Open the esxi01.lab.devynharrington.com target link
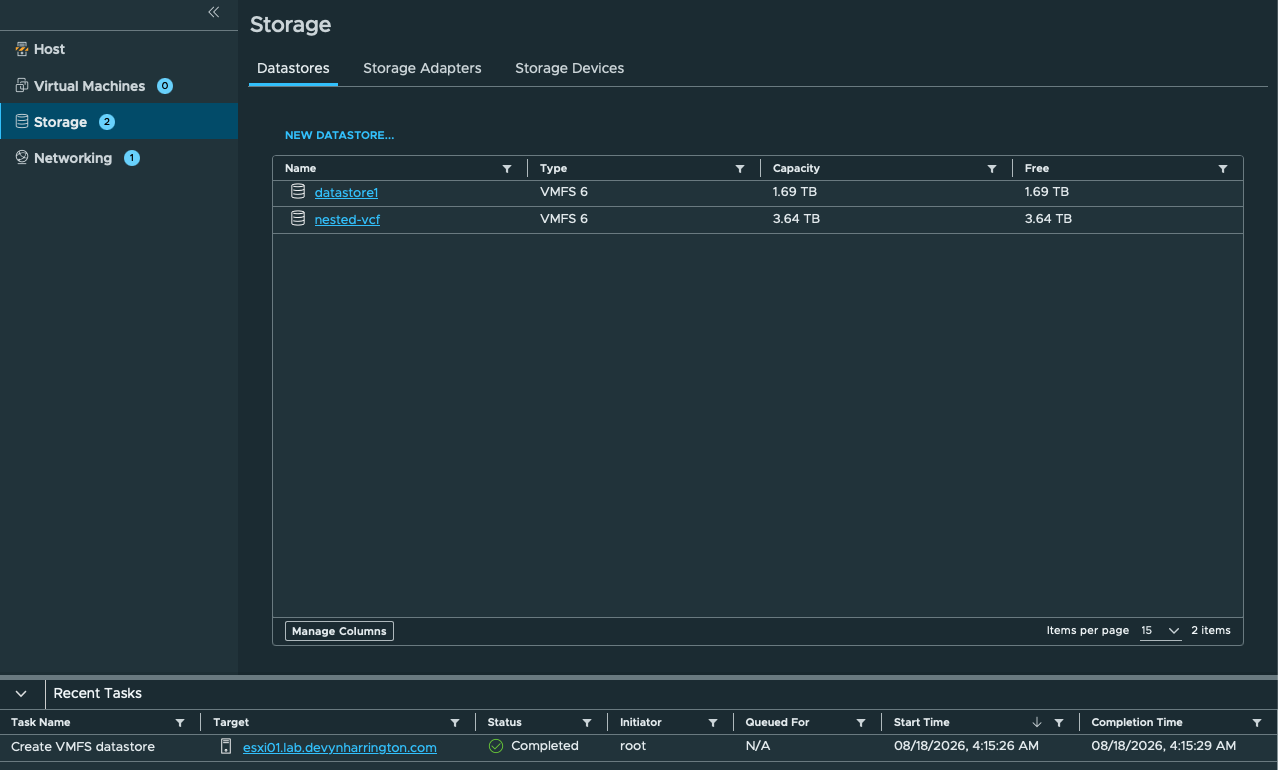The image size is (1278, 770). click(x=340, y=747)
